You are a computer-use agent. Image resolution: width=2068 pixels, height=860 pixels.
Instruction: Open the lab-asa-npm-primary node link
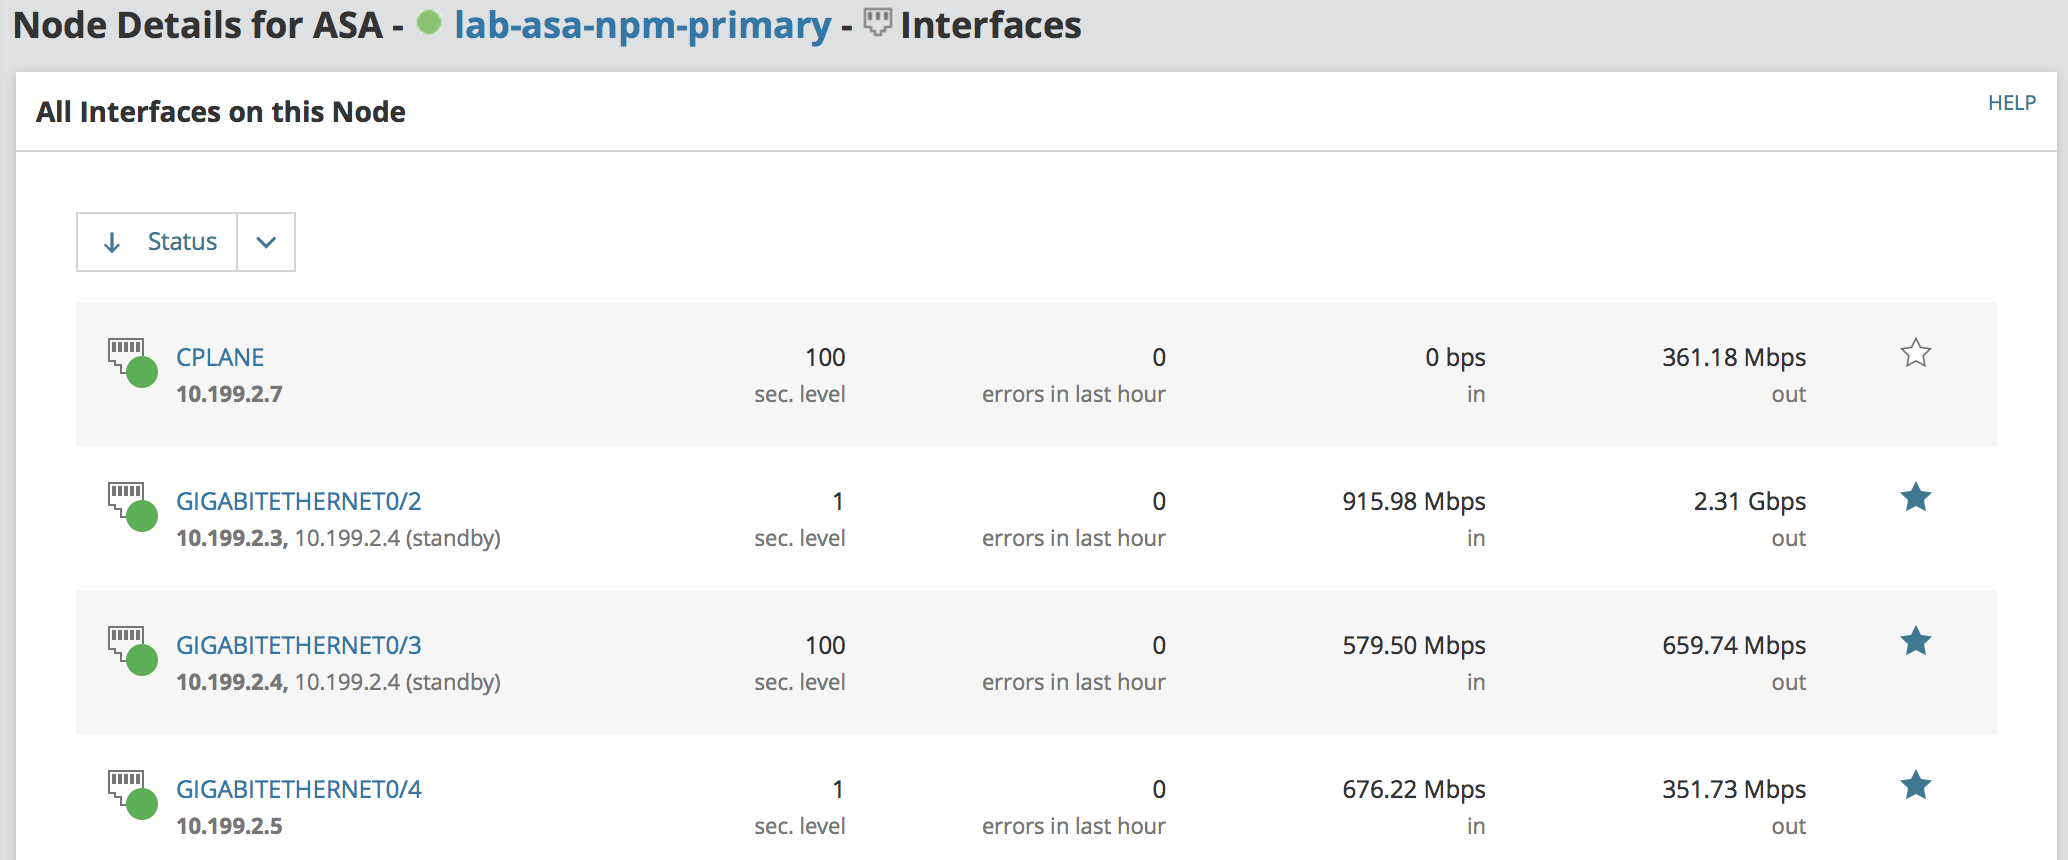pyautogui.click(x=642, y=25)
